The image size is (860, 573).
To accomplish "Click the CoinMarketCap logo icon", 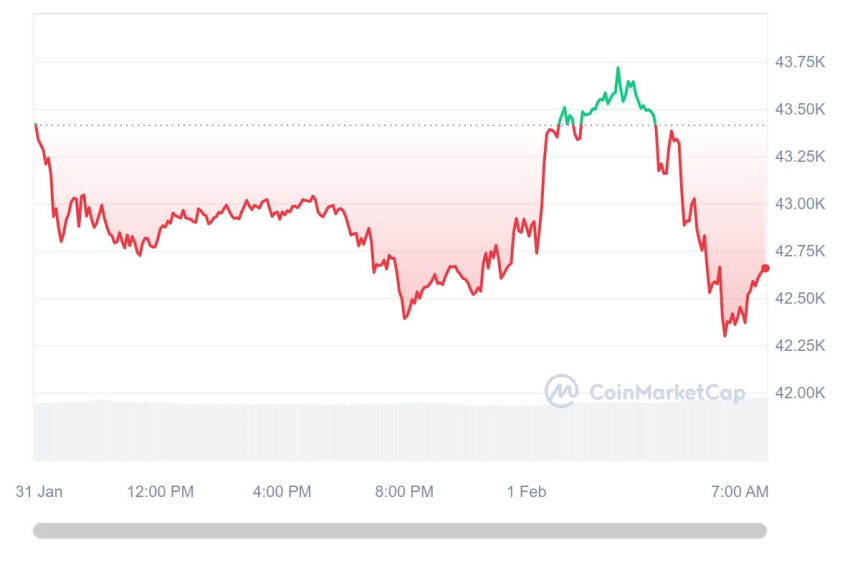I will point(561,391).
